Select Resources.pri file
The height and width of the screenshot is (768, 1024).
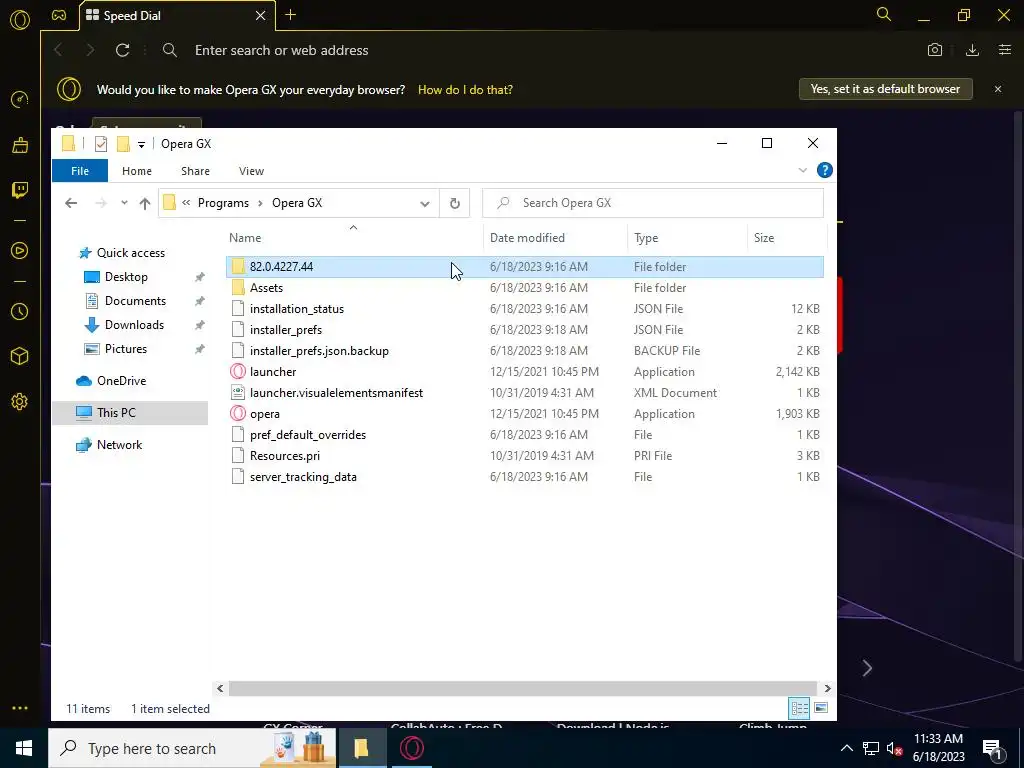524,456
